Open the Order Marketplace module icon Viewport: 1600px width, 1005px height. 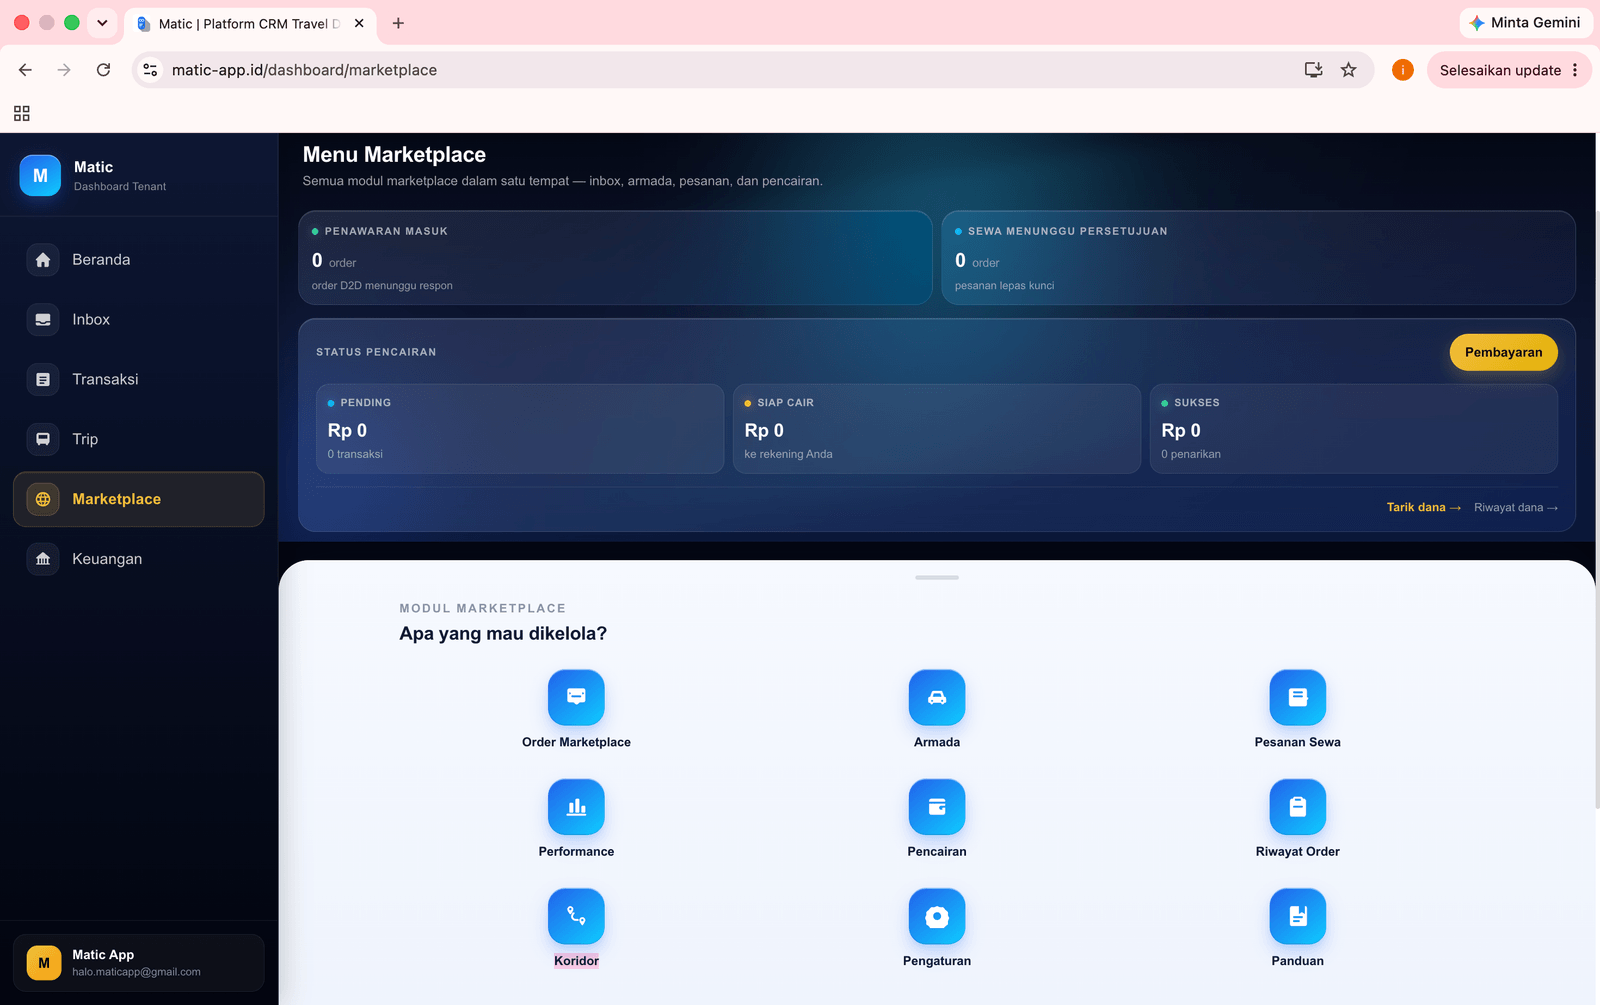(x=576, y=697)
